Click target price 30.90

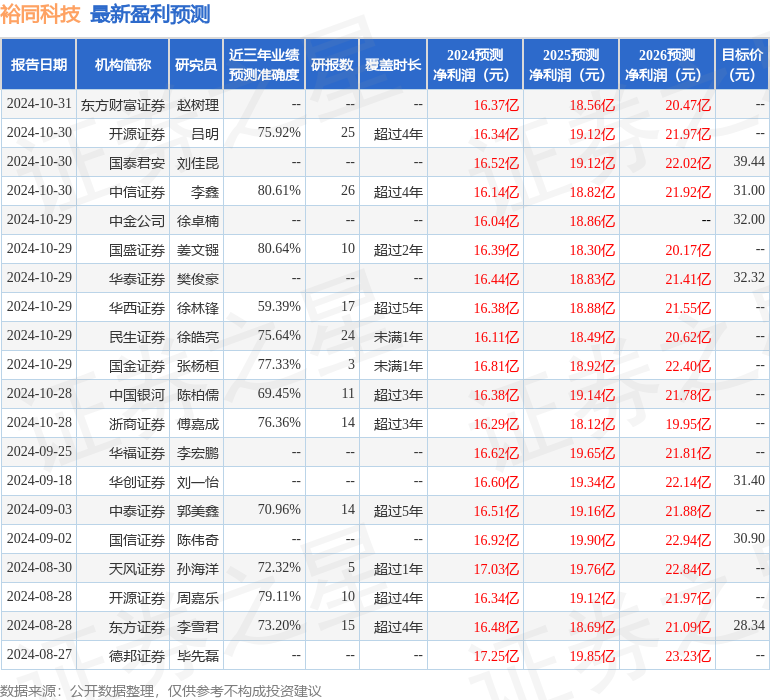749,538
